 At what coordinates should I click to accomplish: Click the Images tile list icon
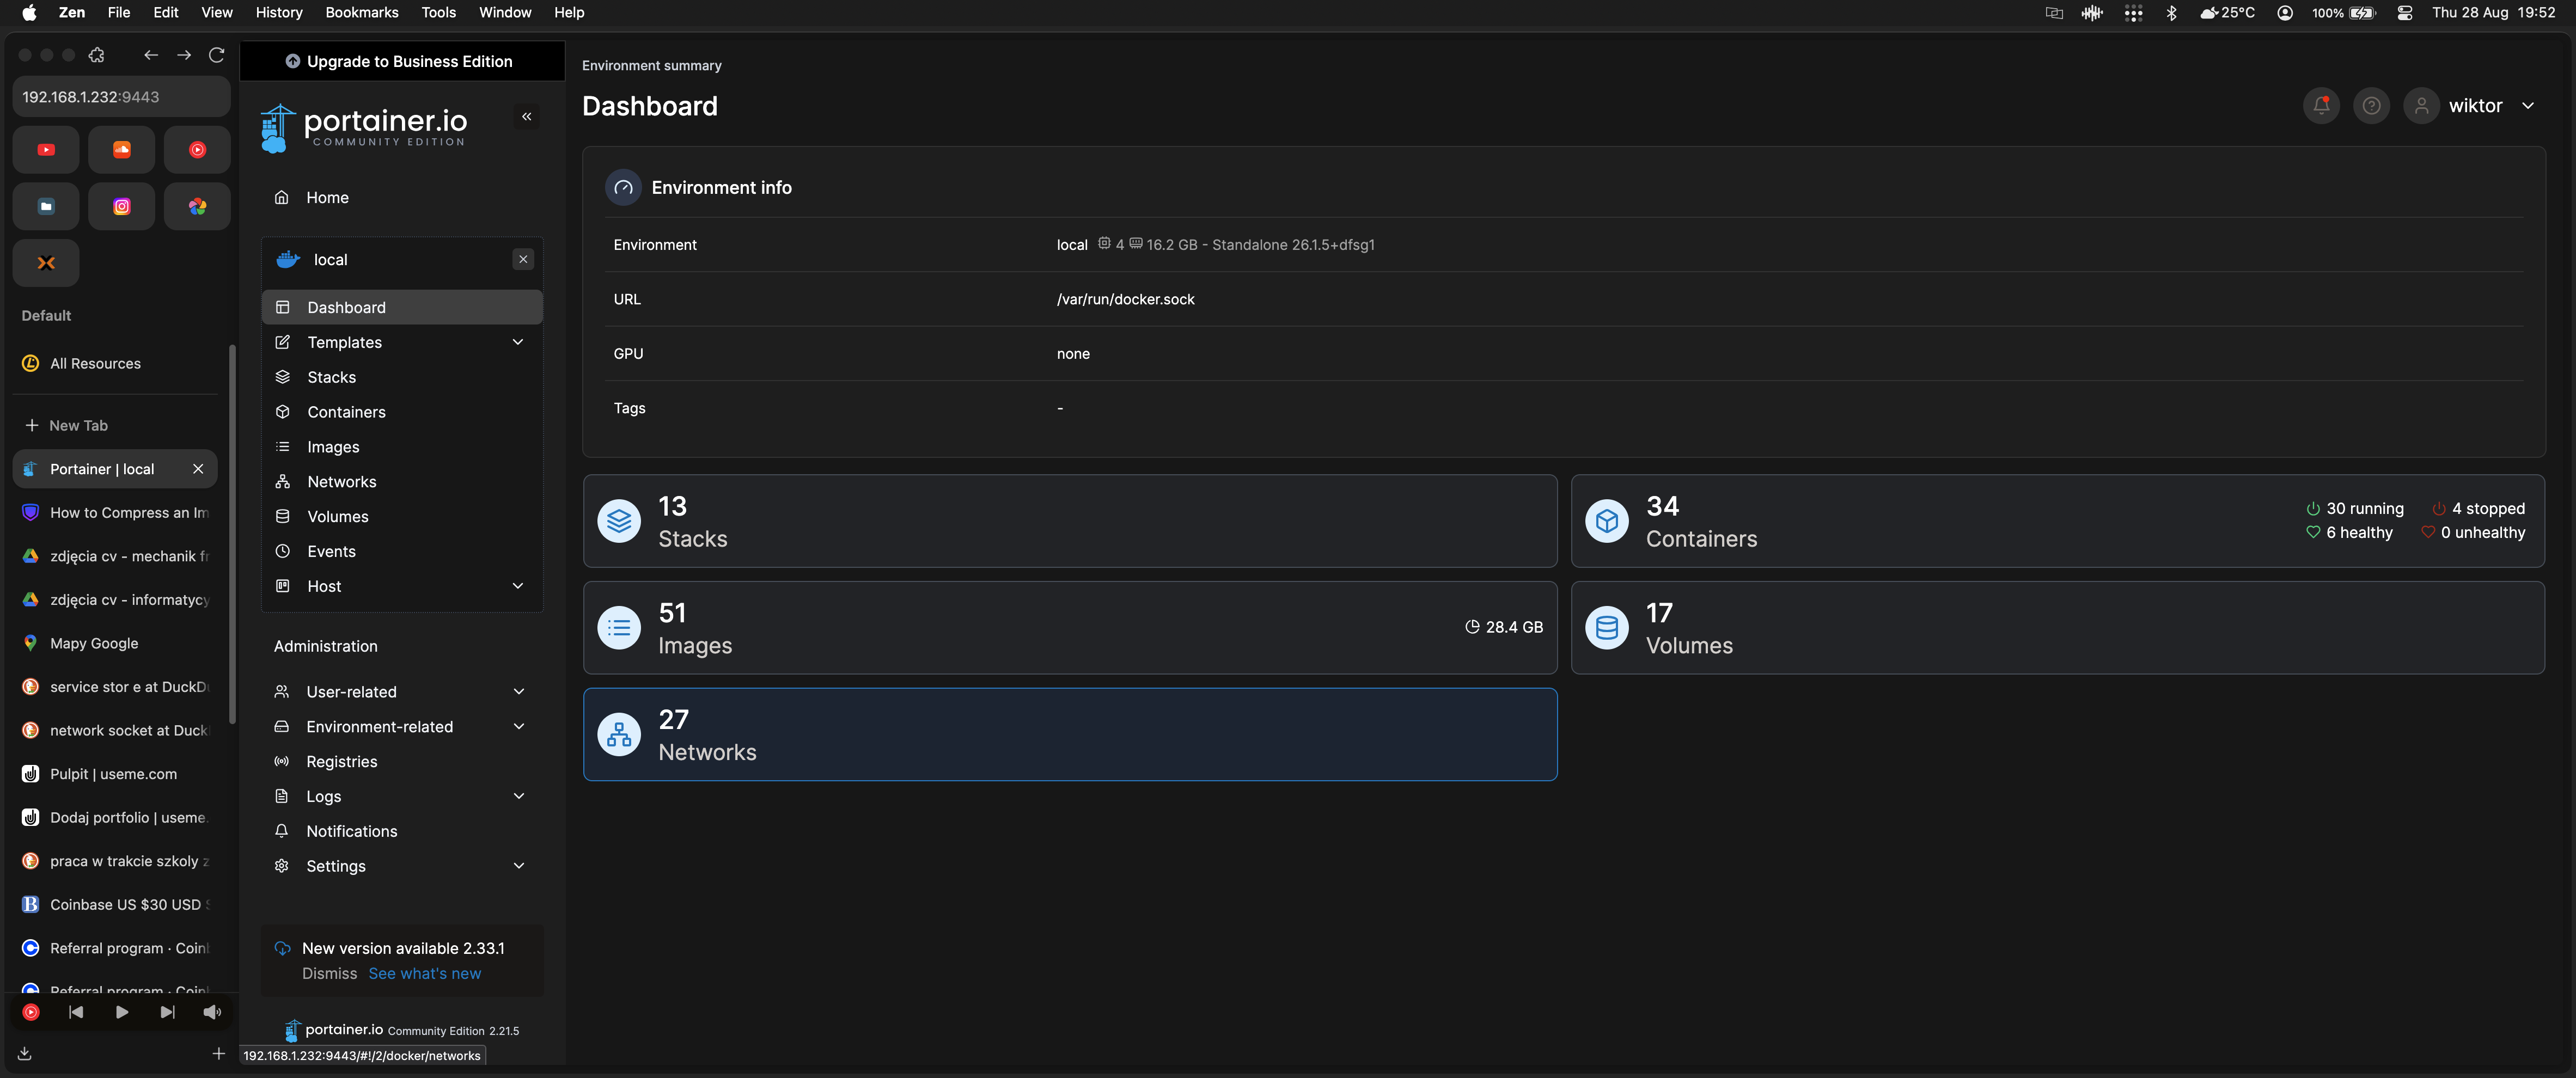[619, 628]
